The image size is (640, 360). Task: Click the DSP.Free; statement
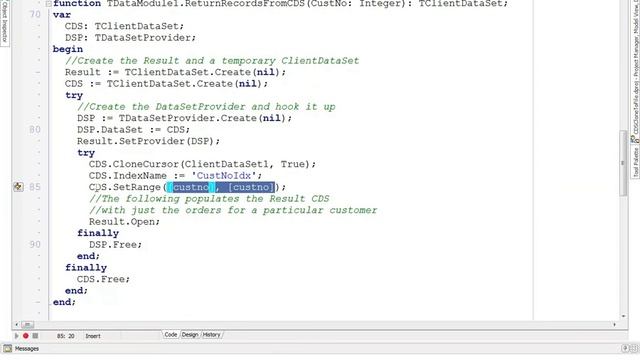115,244
